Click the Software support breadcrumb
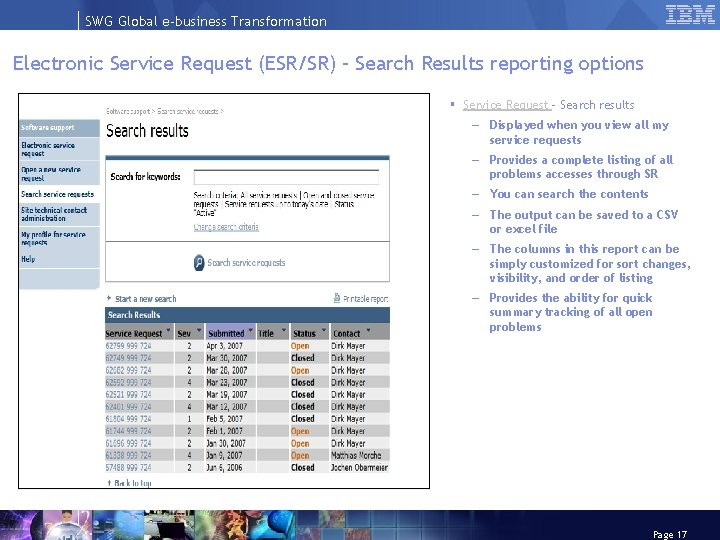Image resolution: width=720 pixels, height=540 pixels. tap(128, 111)
